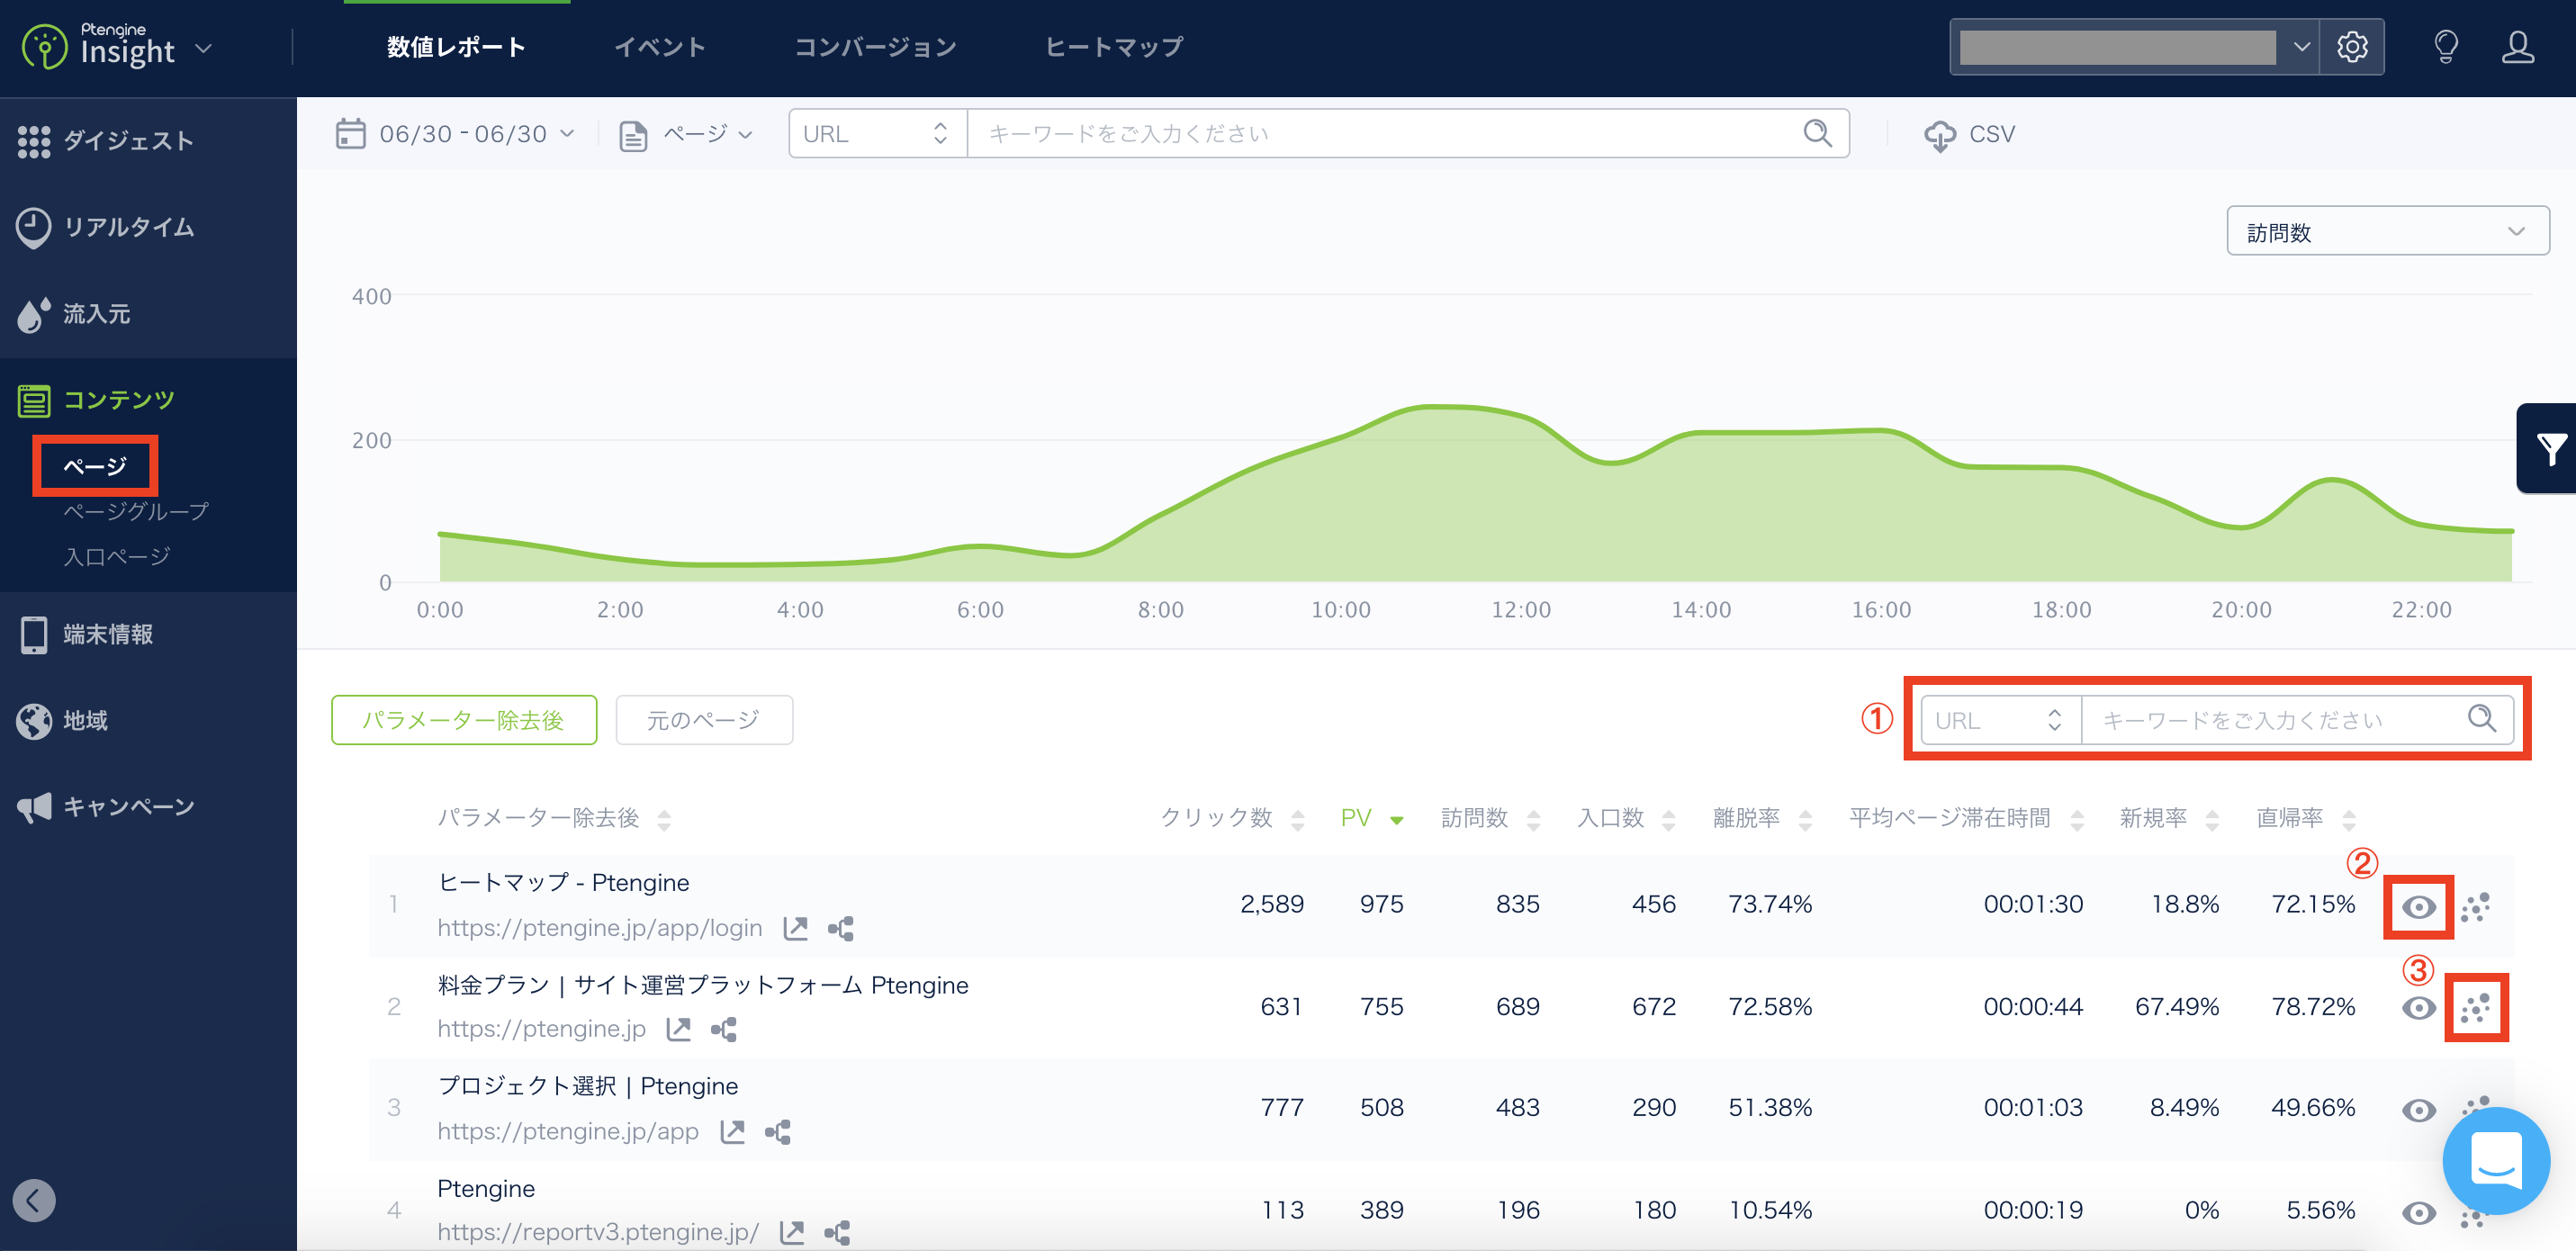Open 端末情報 in sidebar
Screen dimensions: 2576x1251
[86, 634]
